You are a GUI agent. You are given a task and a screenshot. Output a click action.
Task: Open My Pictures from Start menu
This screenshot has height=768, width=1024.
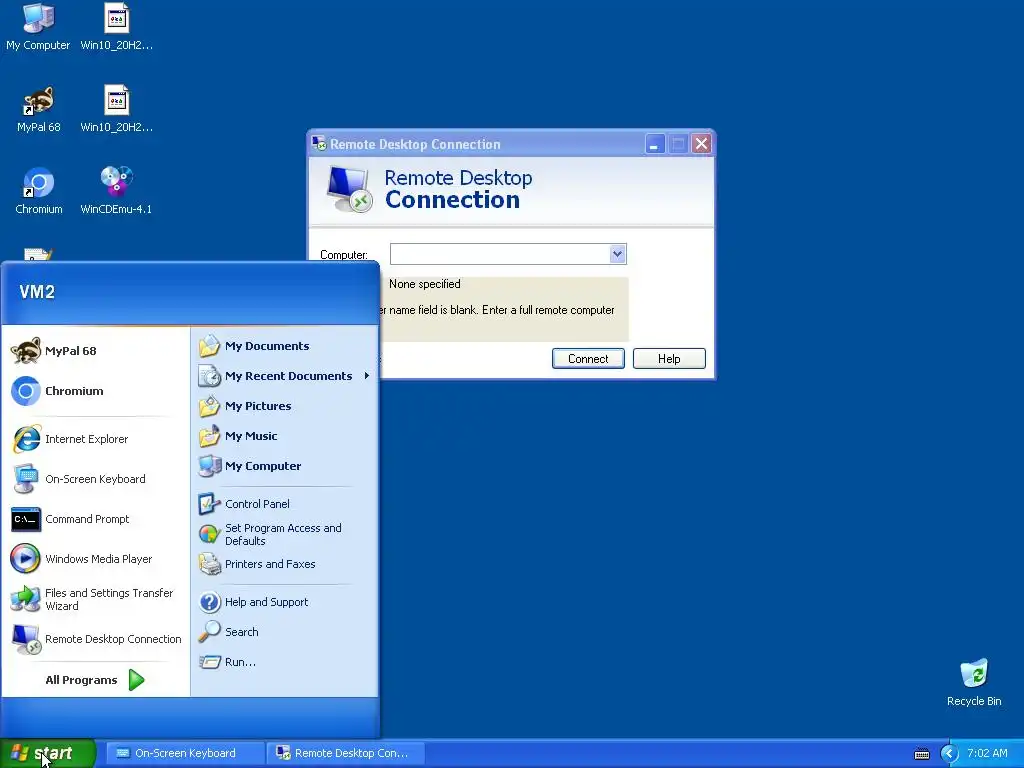pyautogui.click(x=284, y=406)
